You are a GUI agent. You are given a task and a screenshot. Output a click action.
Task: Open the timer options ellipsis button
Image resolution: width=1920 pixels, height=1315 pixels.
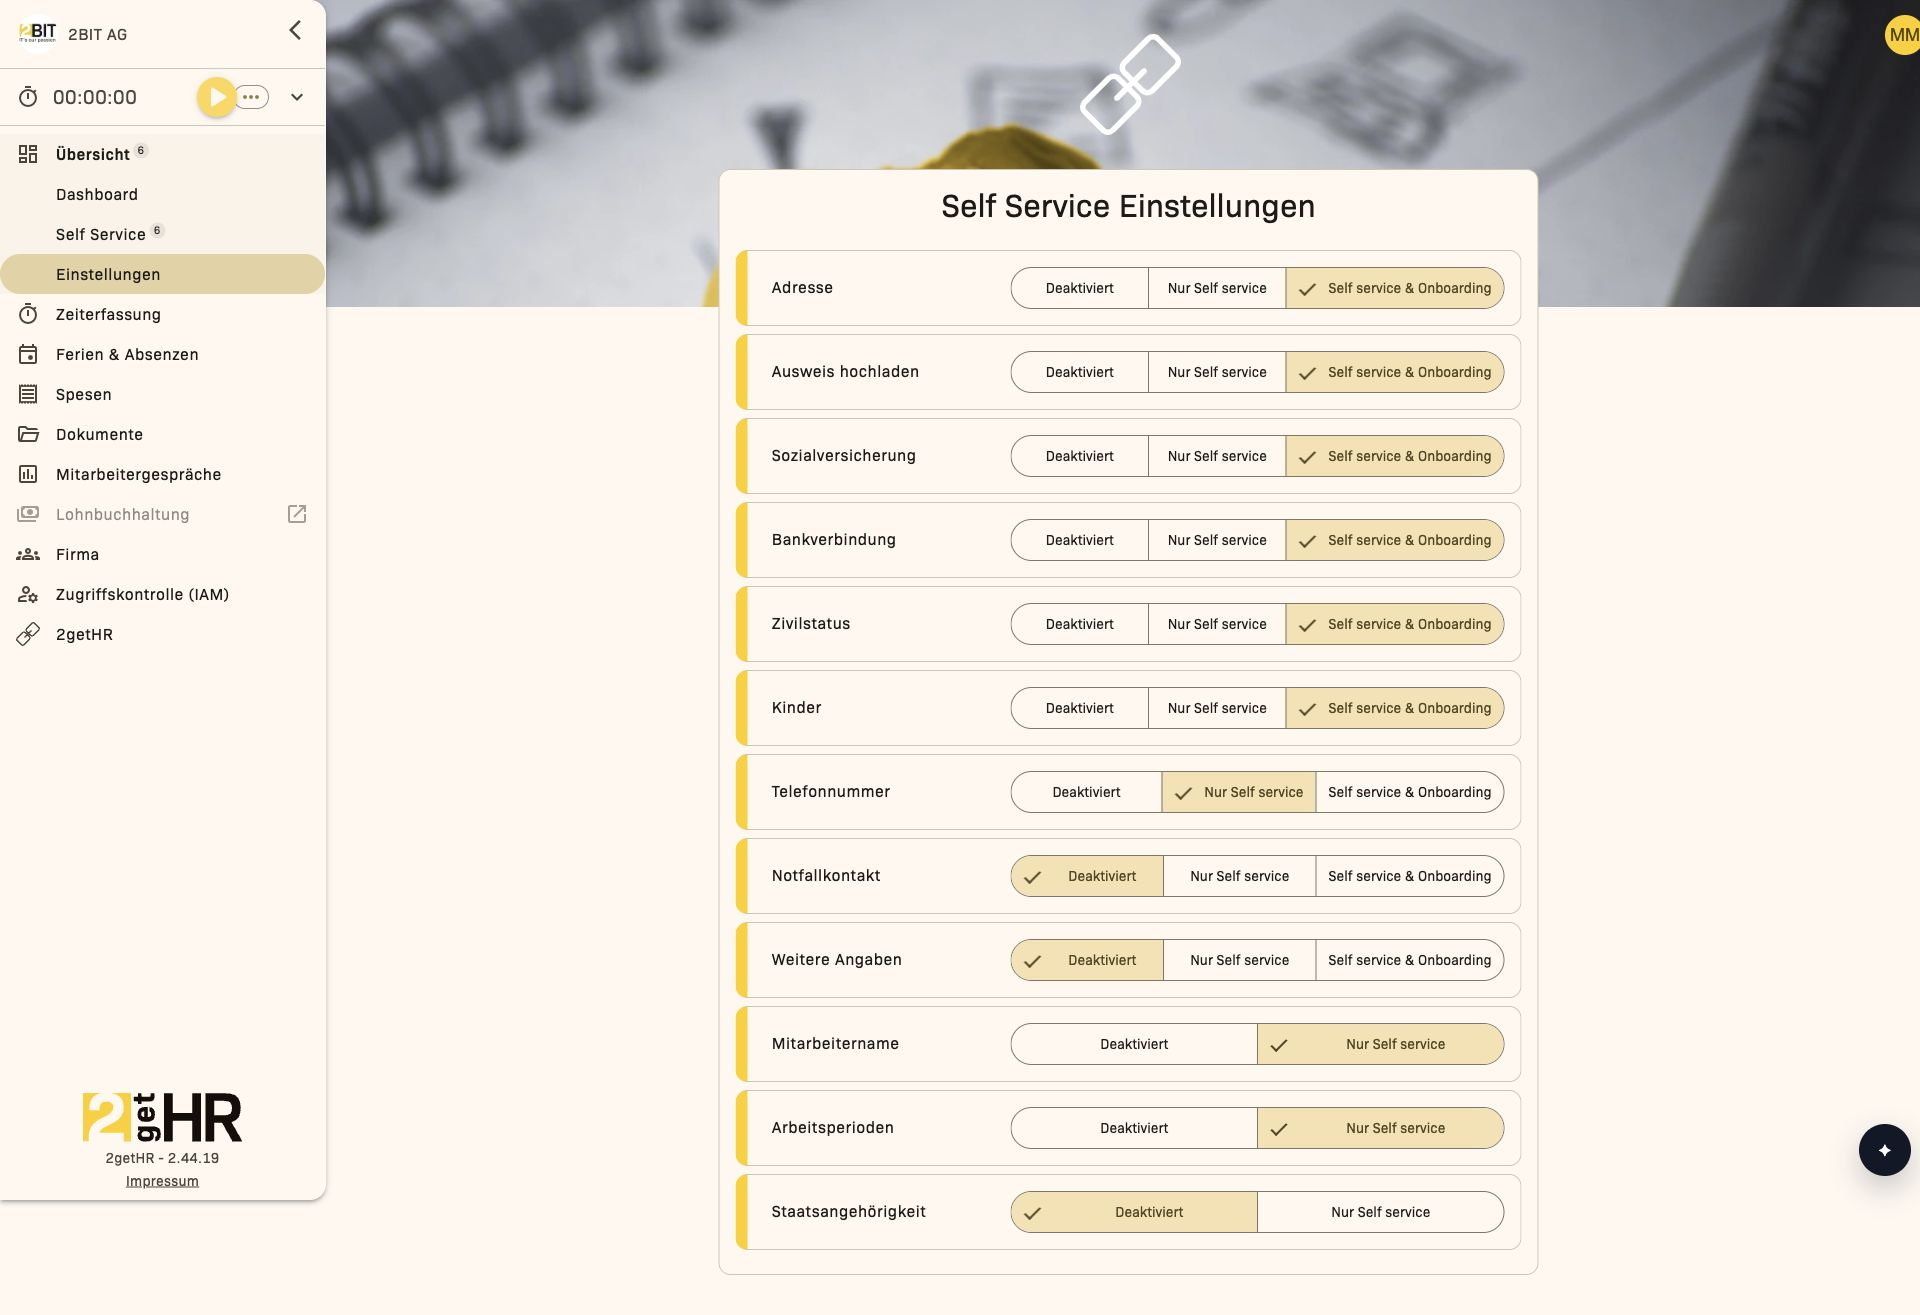click(252, 97)
